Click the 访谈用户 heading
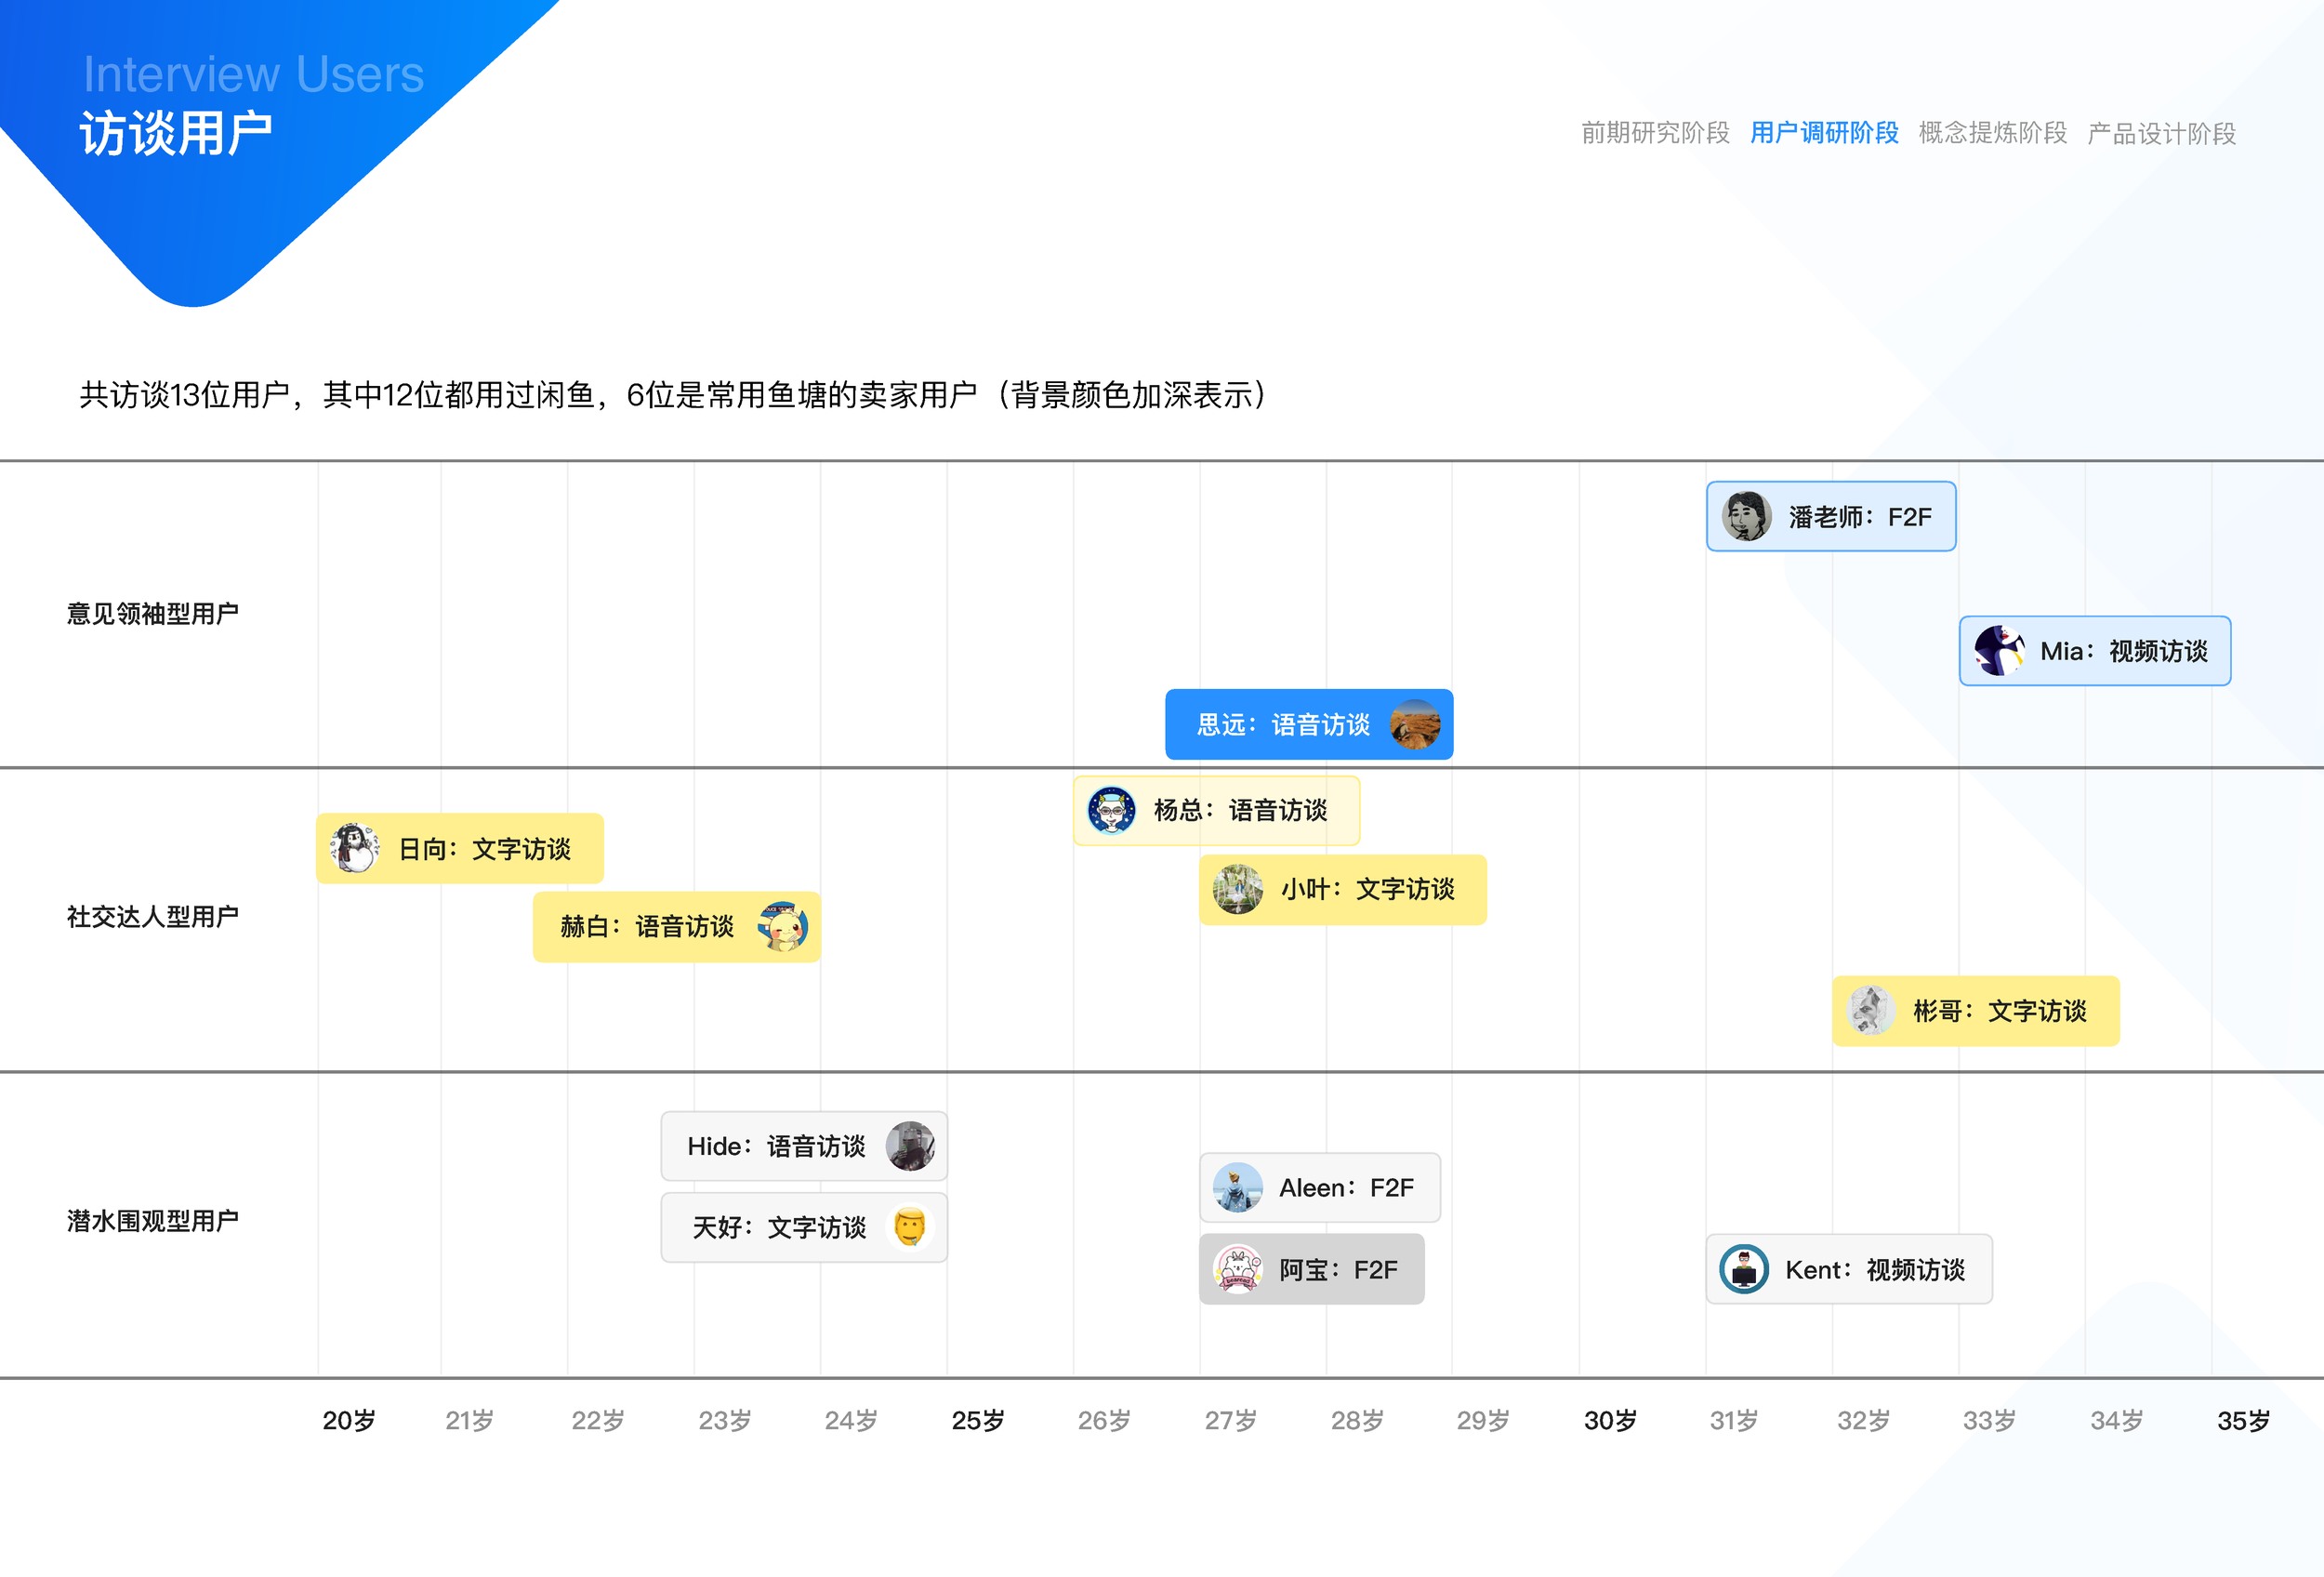The image size is (2324, 1577). (176, 134)
